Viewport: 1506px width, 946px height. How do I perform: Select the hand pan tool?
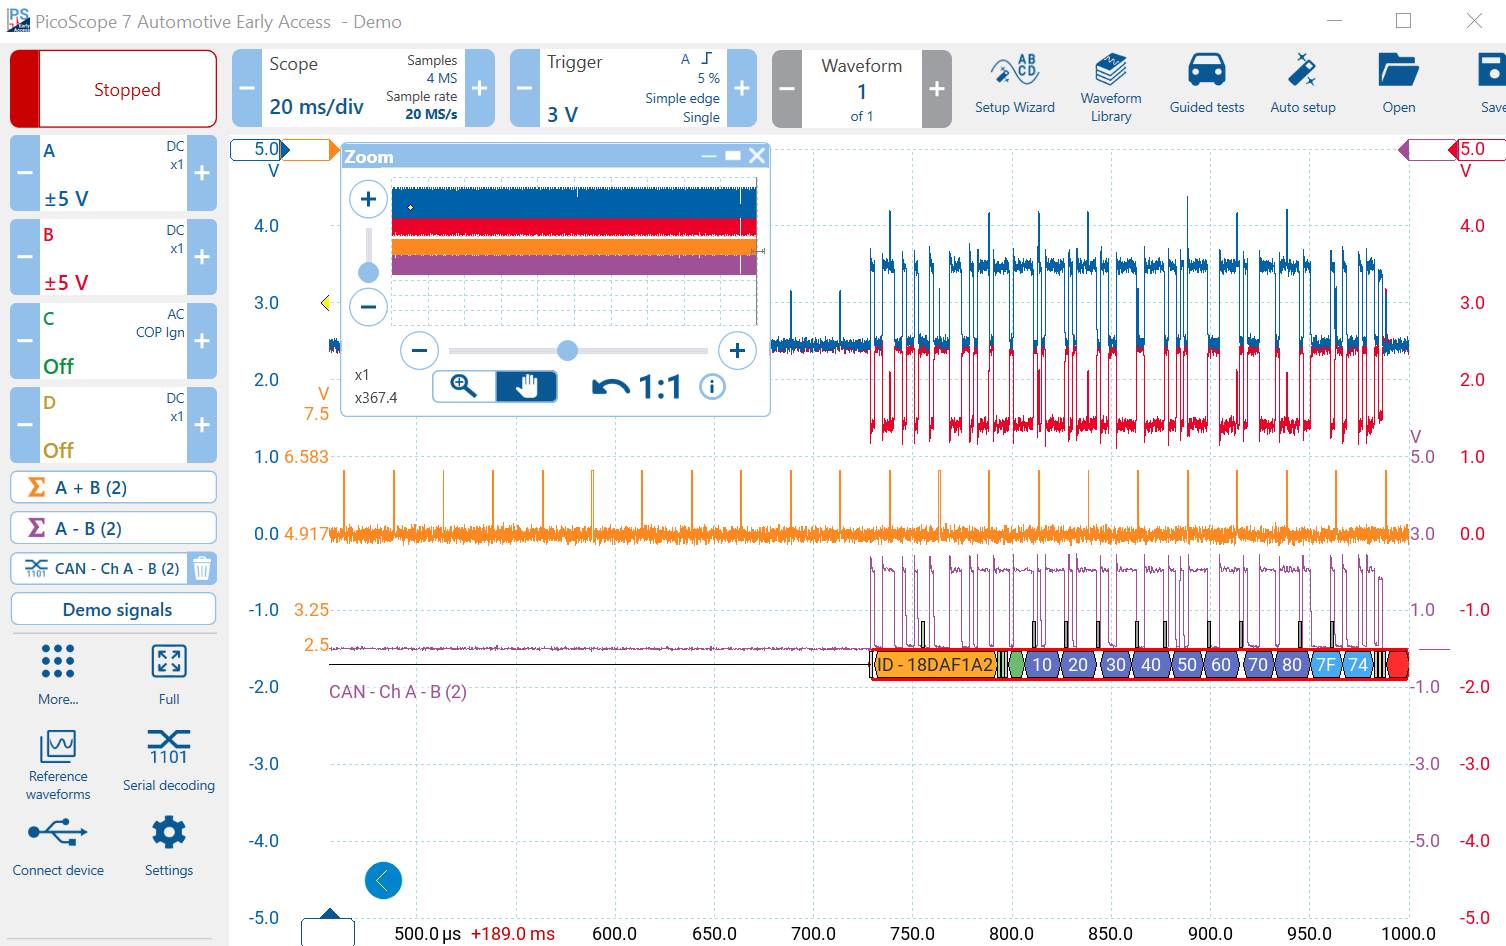pos(526,386)
